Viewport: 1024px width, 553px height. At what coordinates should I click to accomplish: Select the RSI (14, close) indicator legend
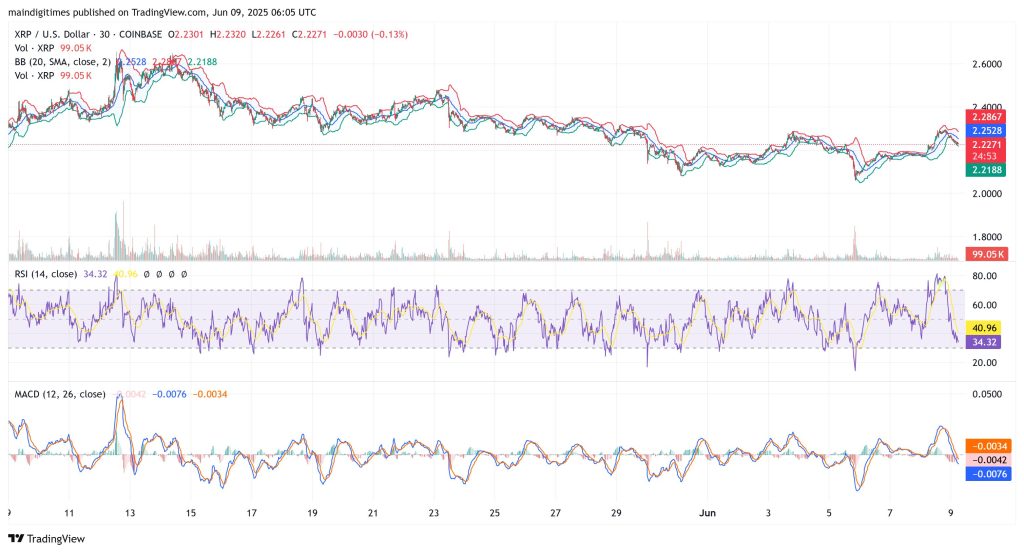[x=47, y=273]
